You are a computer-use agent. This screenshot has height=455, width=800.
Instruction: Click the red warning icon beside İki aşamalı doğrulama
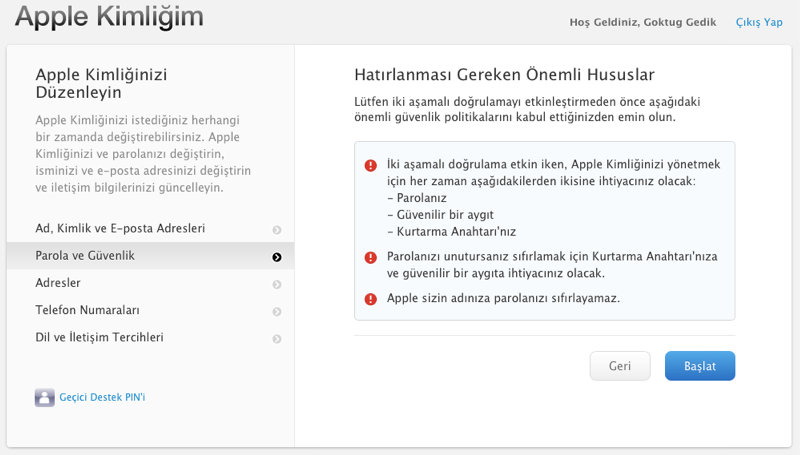(x=371, y=165)
